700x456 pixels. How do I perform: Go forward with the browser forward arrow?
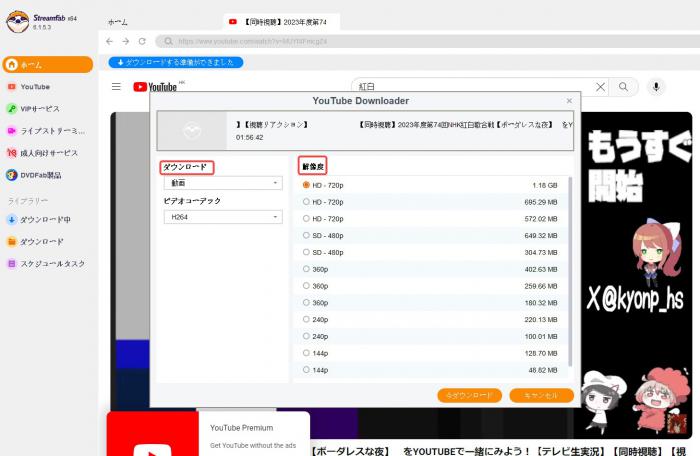(126, 41)
